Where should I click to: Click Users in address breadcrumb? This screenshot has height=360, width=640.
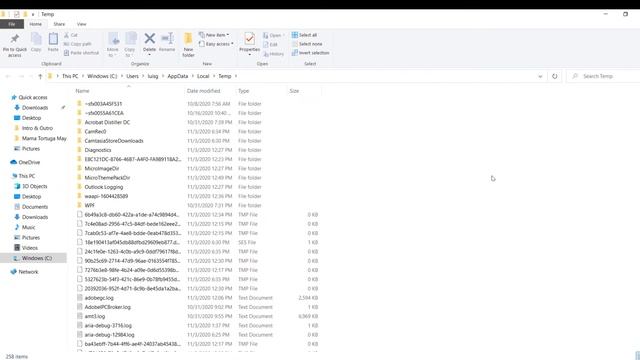click(x=132, y=76)
